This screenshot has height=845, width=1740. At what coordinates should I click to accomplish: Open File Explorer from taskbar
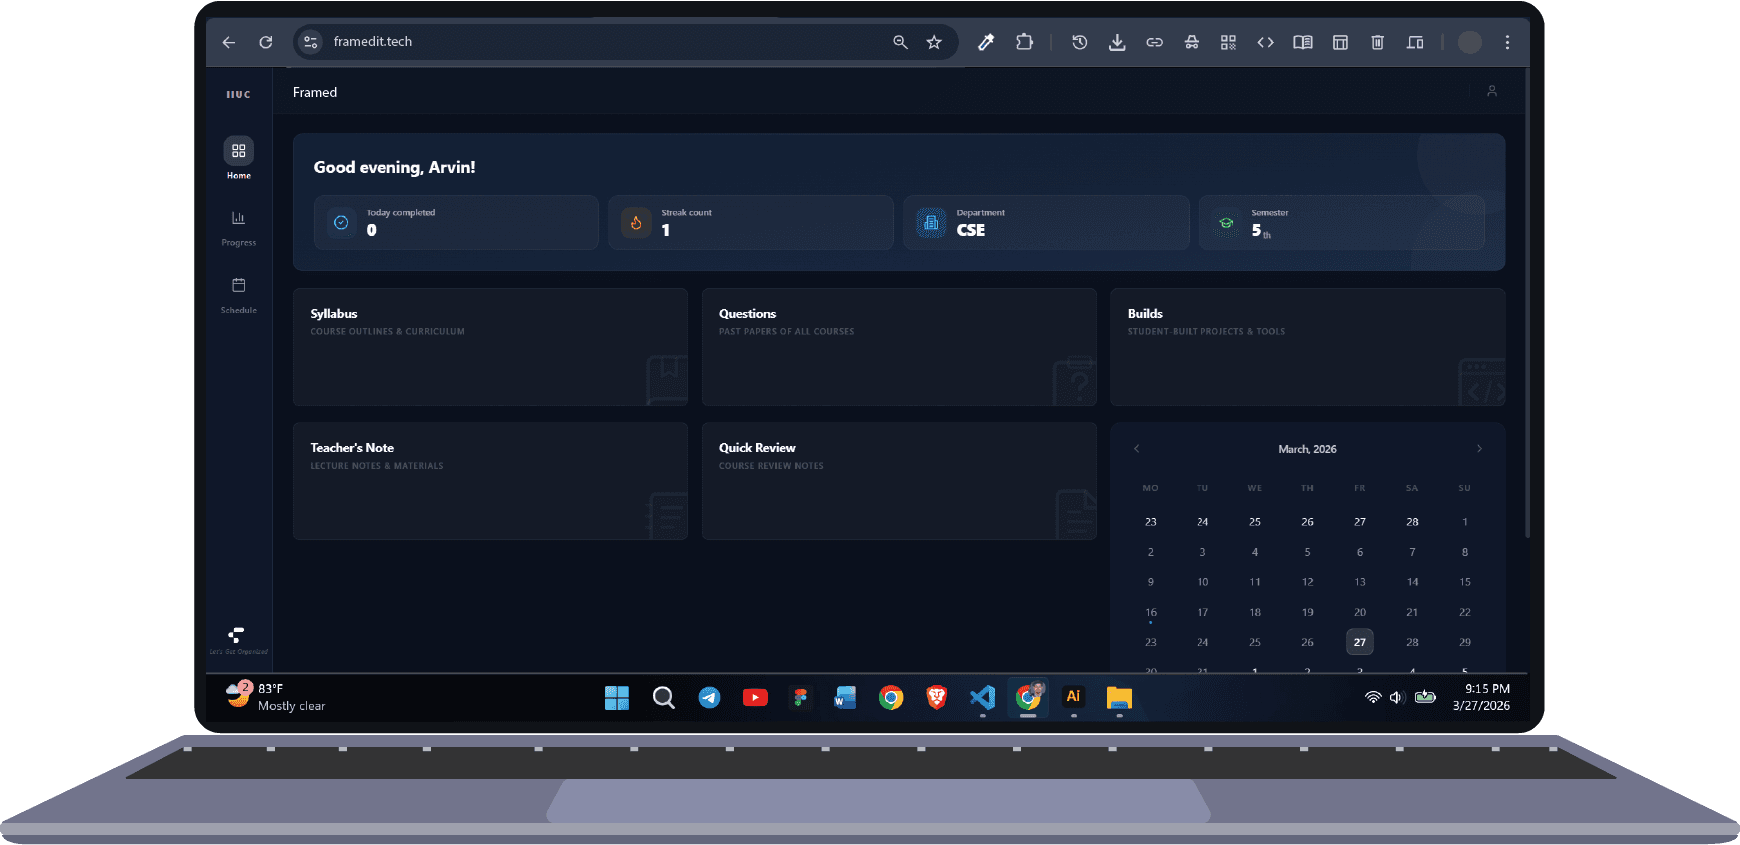click(x=1119, y=698)
